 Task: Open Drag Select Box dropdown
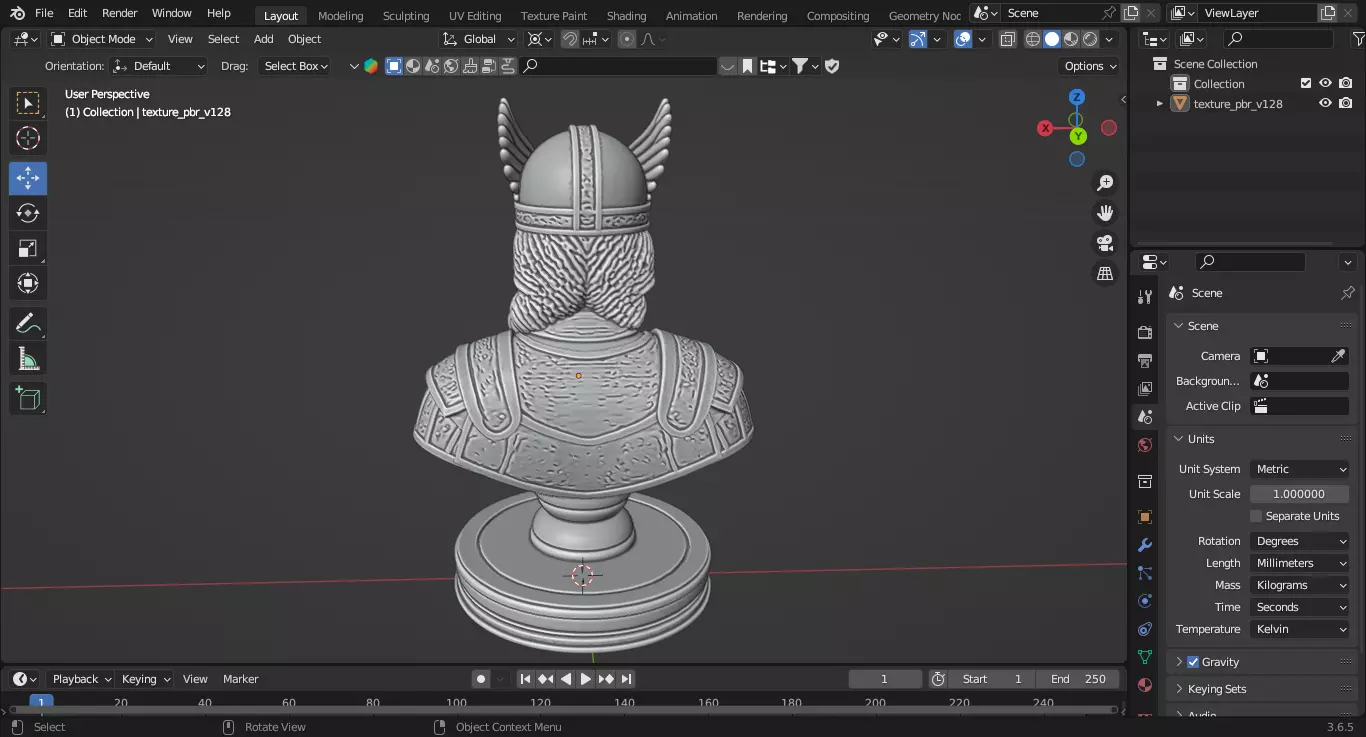point(295,66)
